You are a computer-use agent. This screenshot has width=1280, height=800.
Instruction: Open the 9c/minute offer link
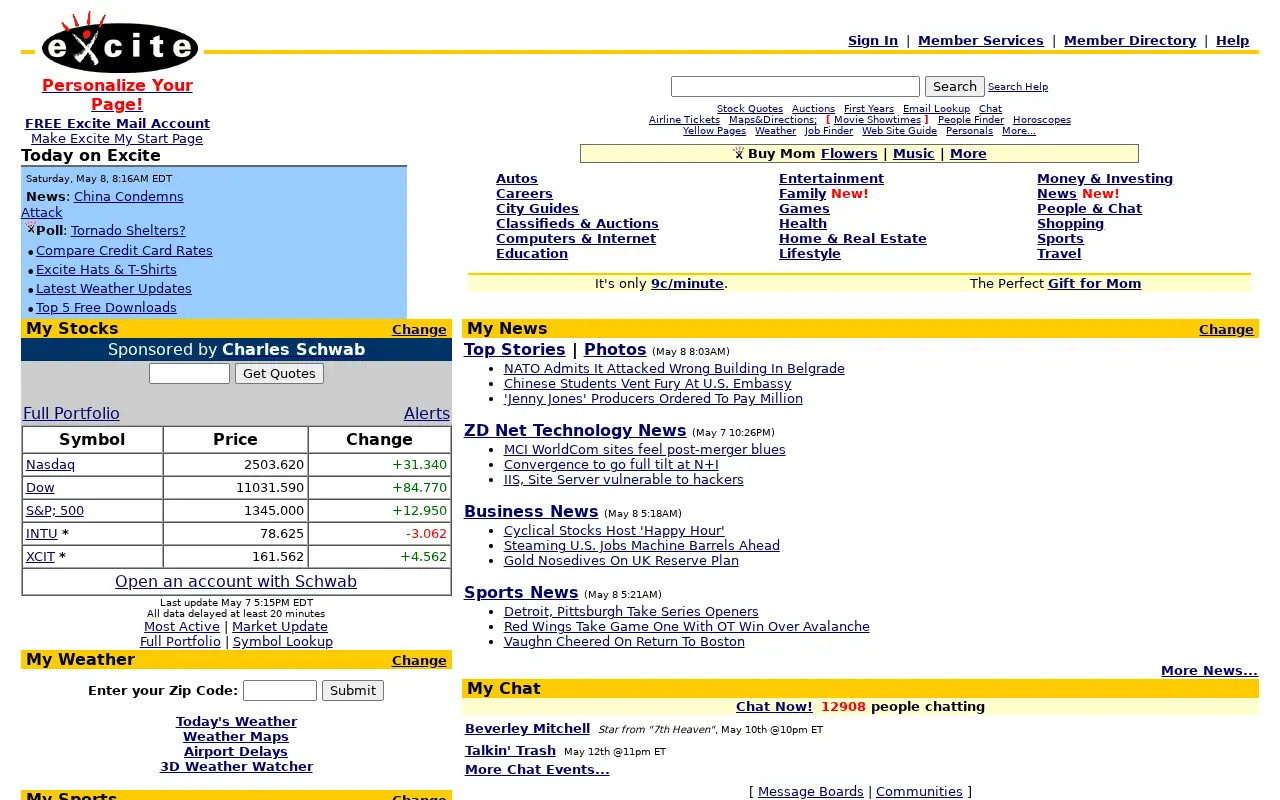(687, 284)
